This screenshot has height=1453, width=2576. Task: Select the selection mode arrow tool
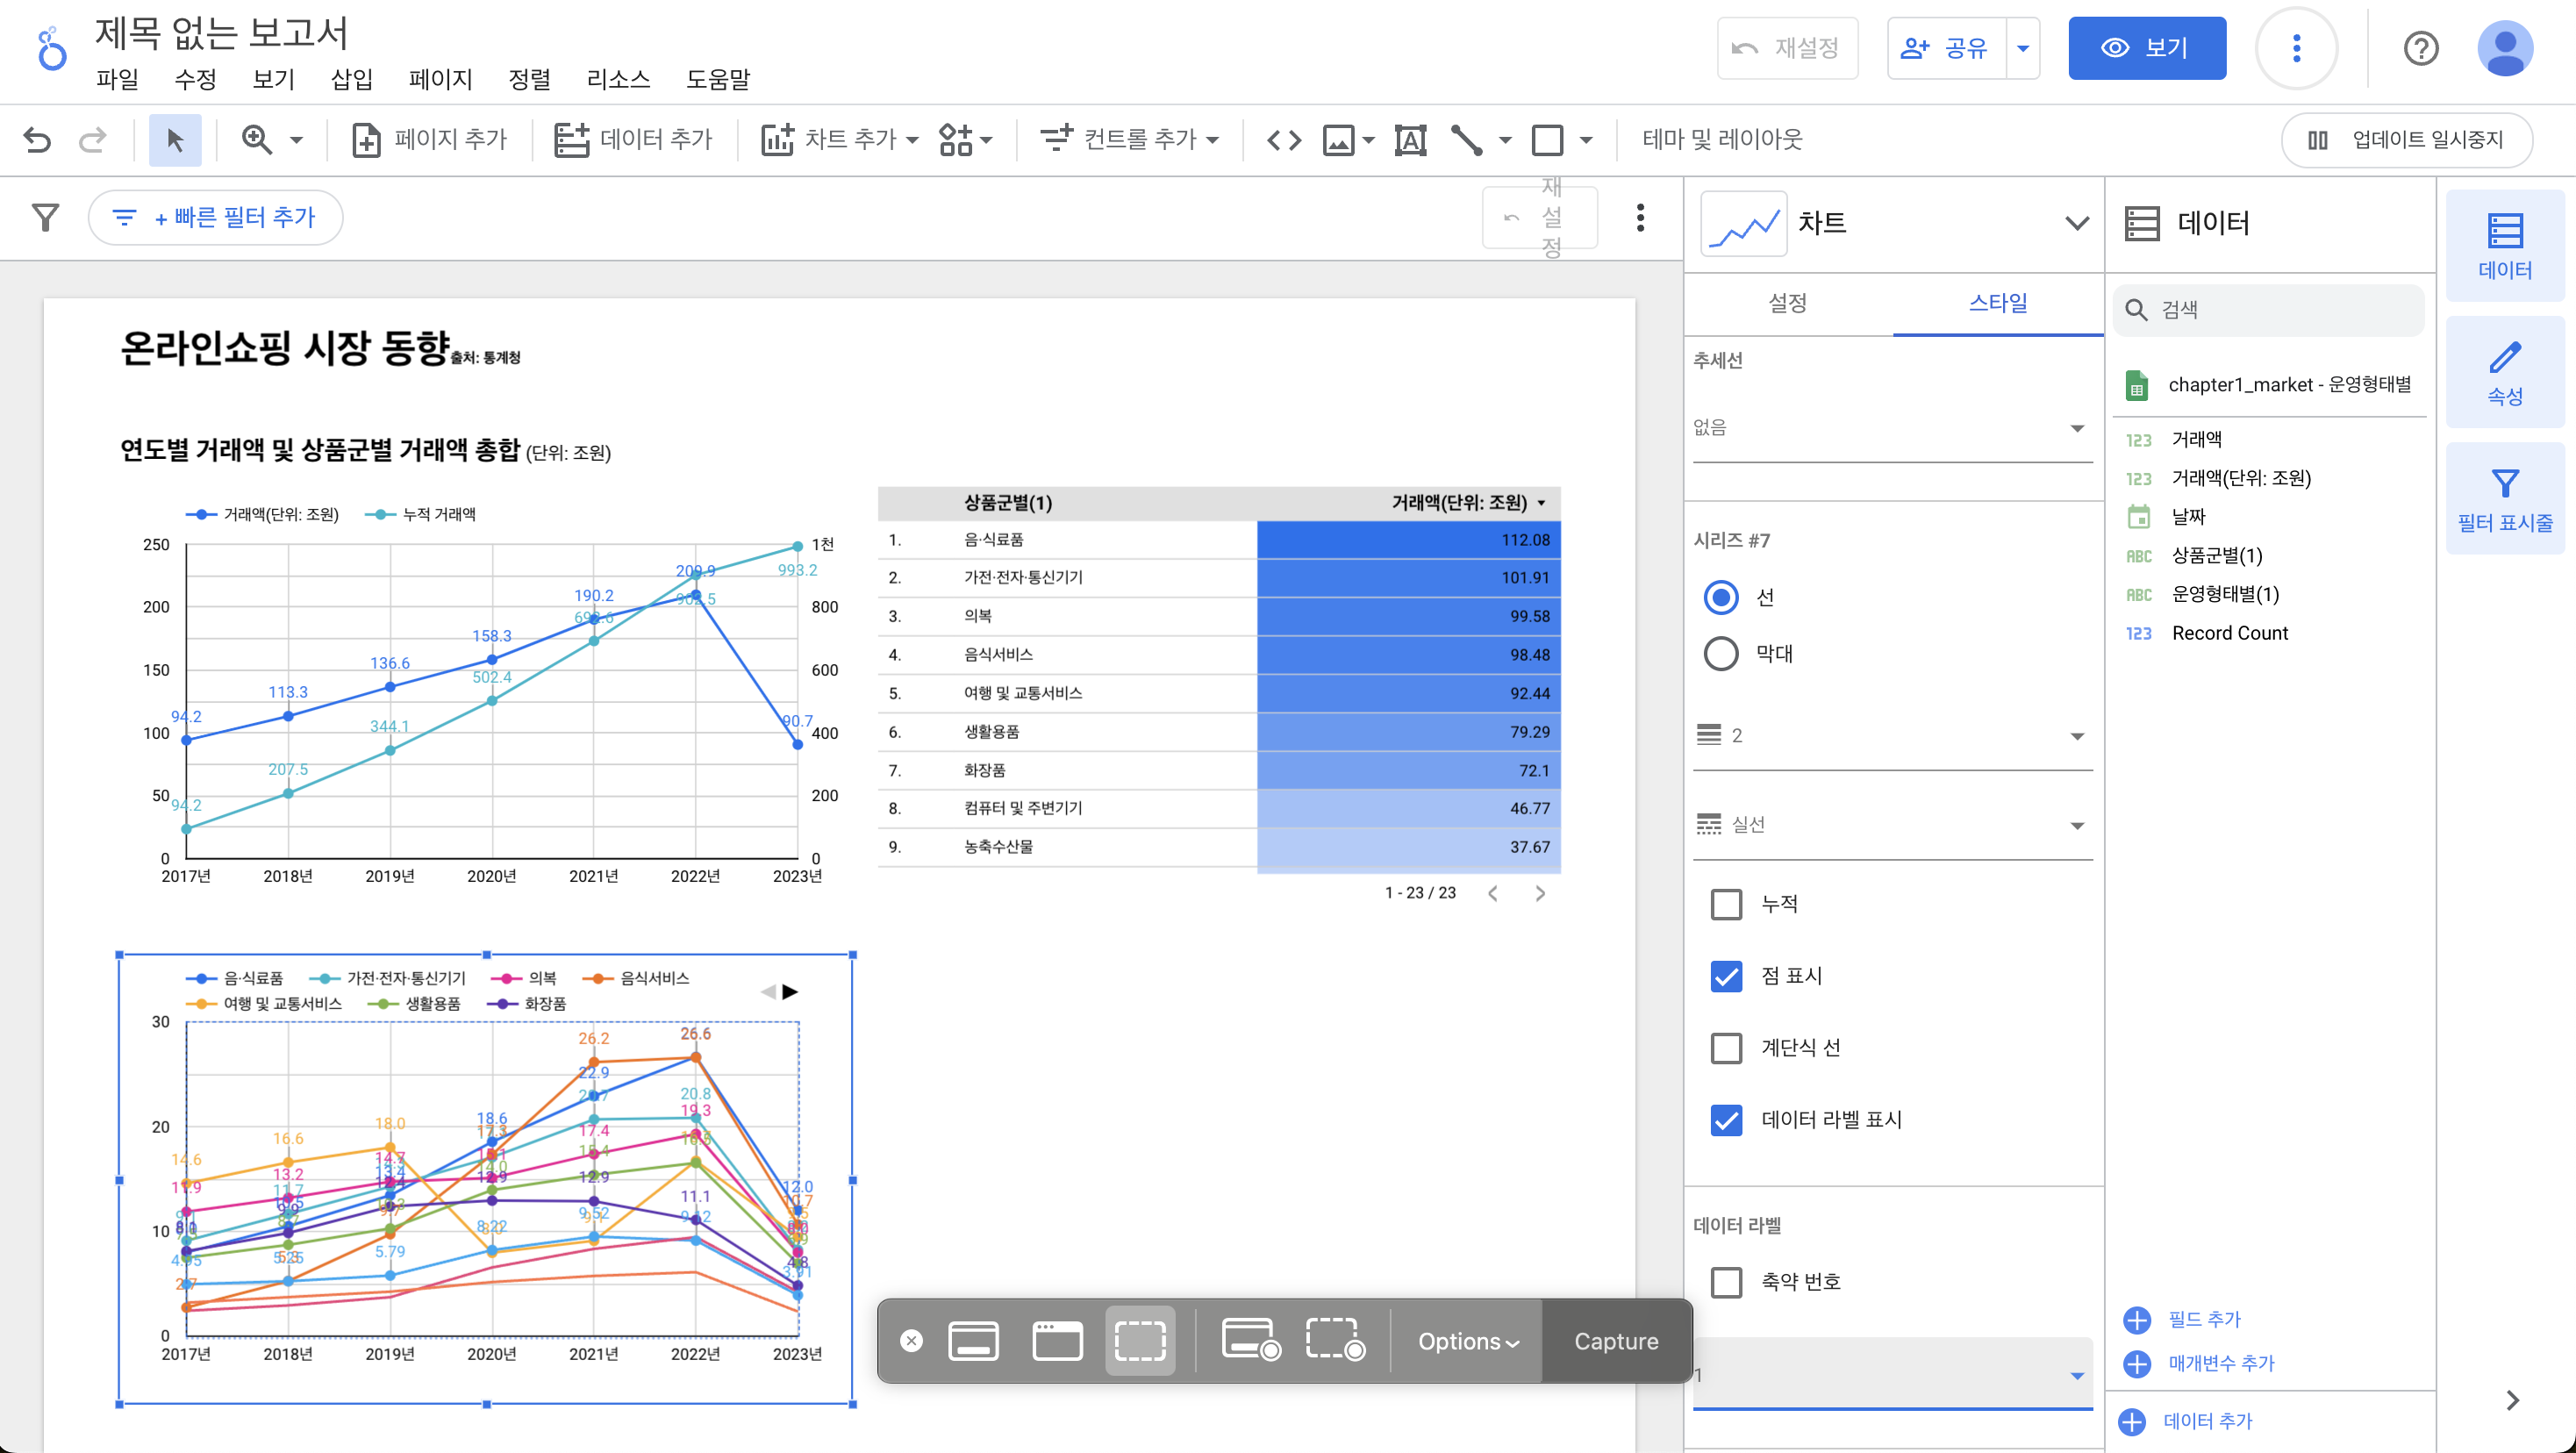point(175,139)
